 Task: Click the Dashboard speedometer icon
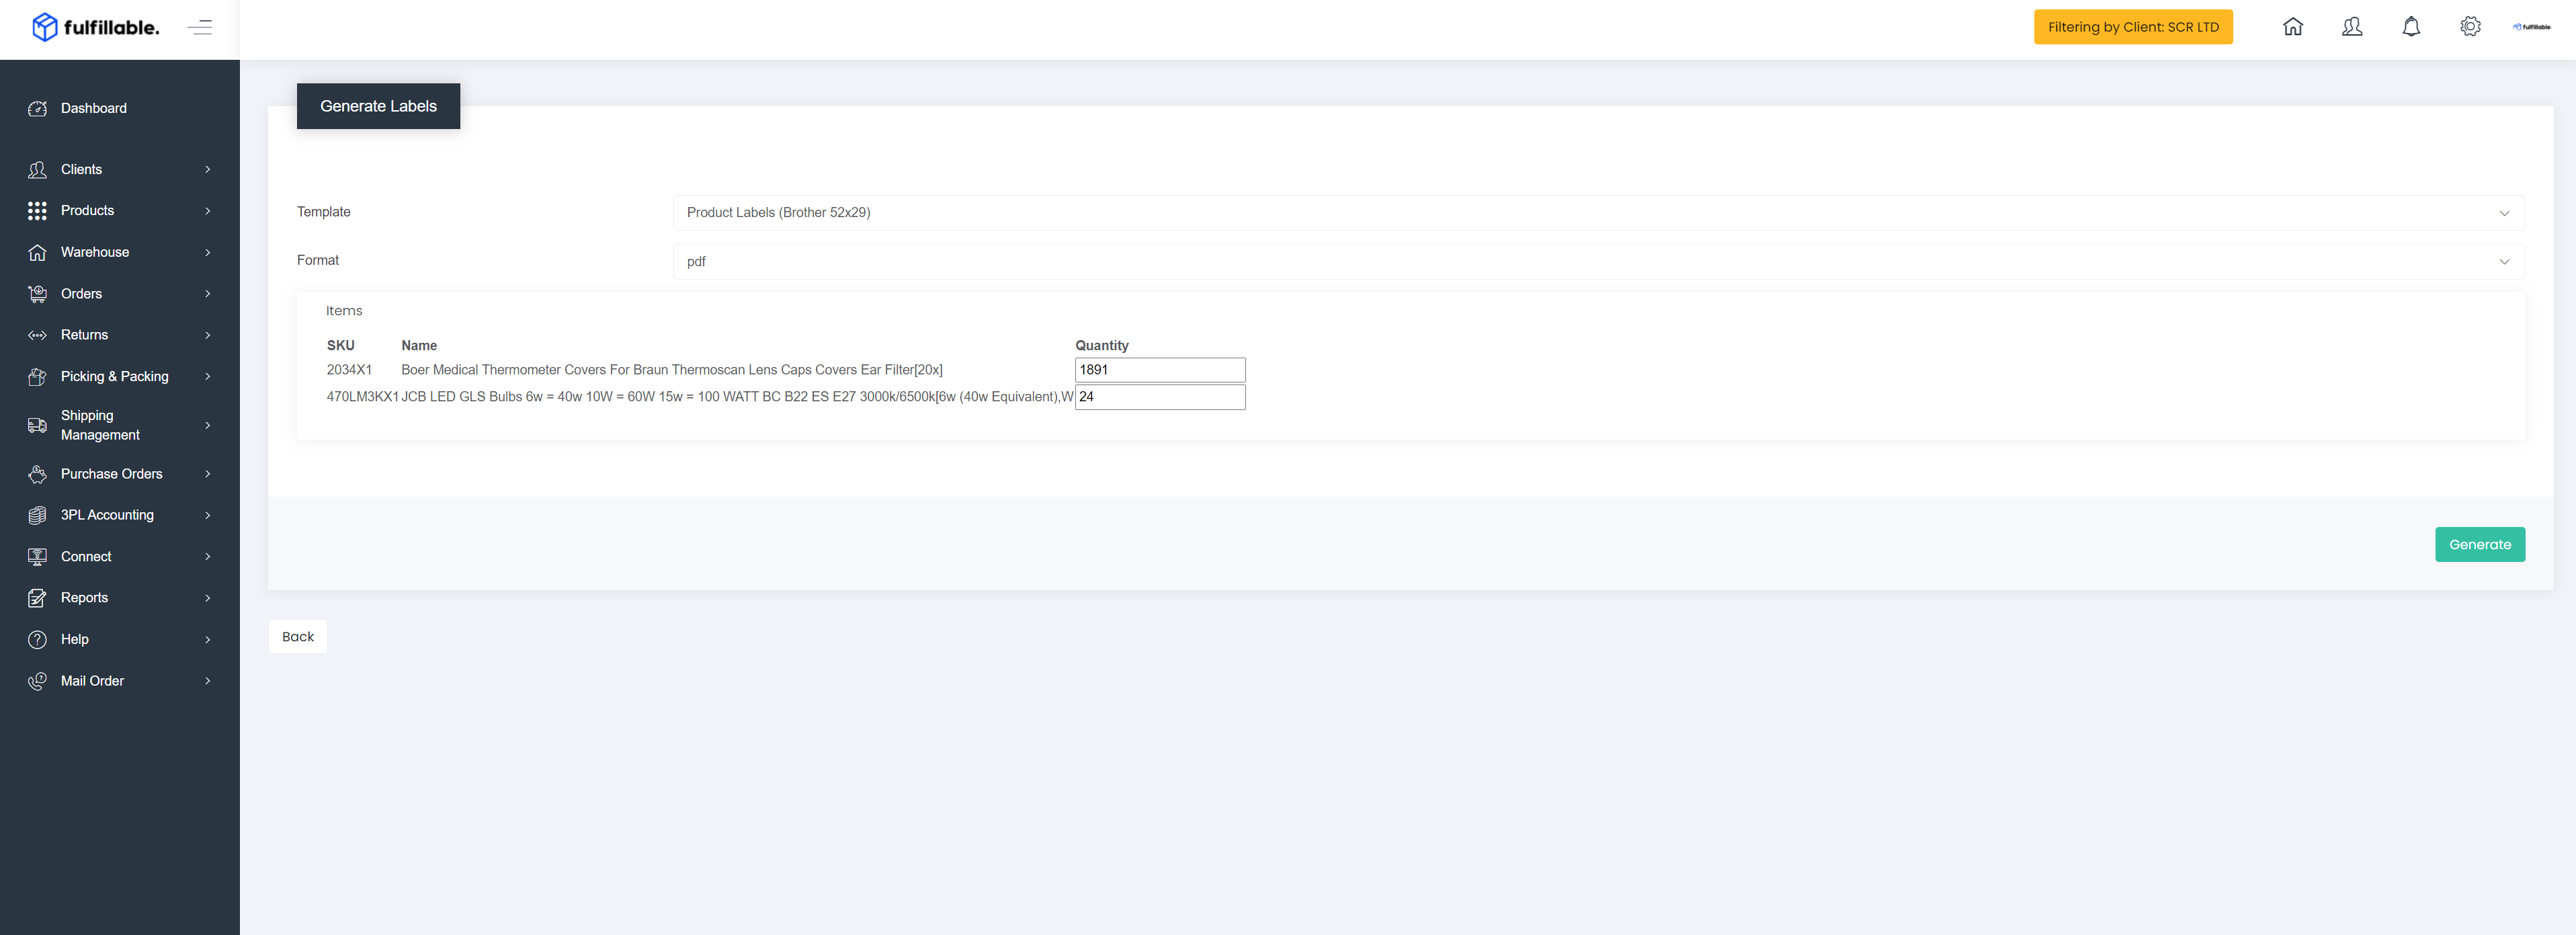click(37, 108)
